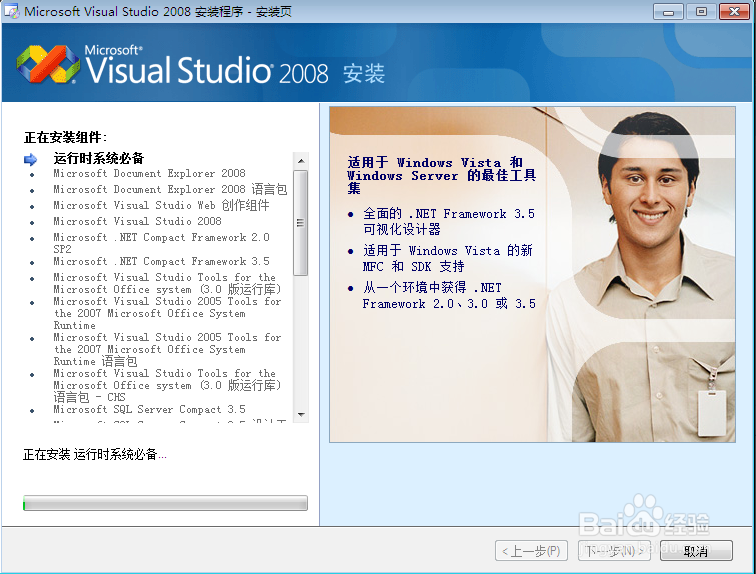Viewport: 756px width, 574px height.
Task: Select Microsoft Visual Studio 2008 item
Action: click(137, 221)
